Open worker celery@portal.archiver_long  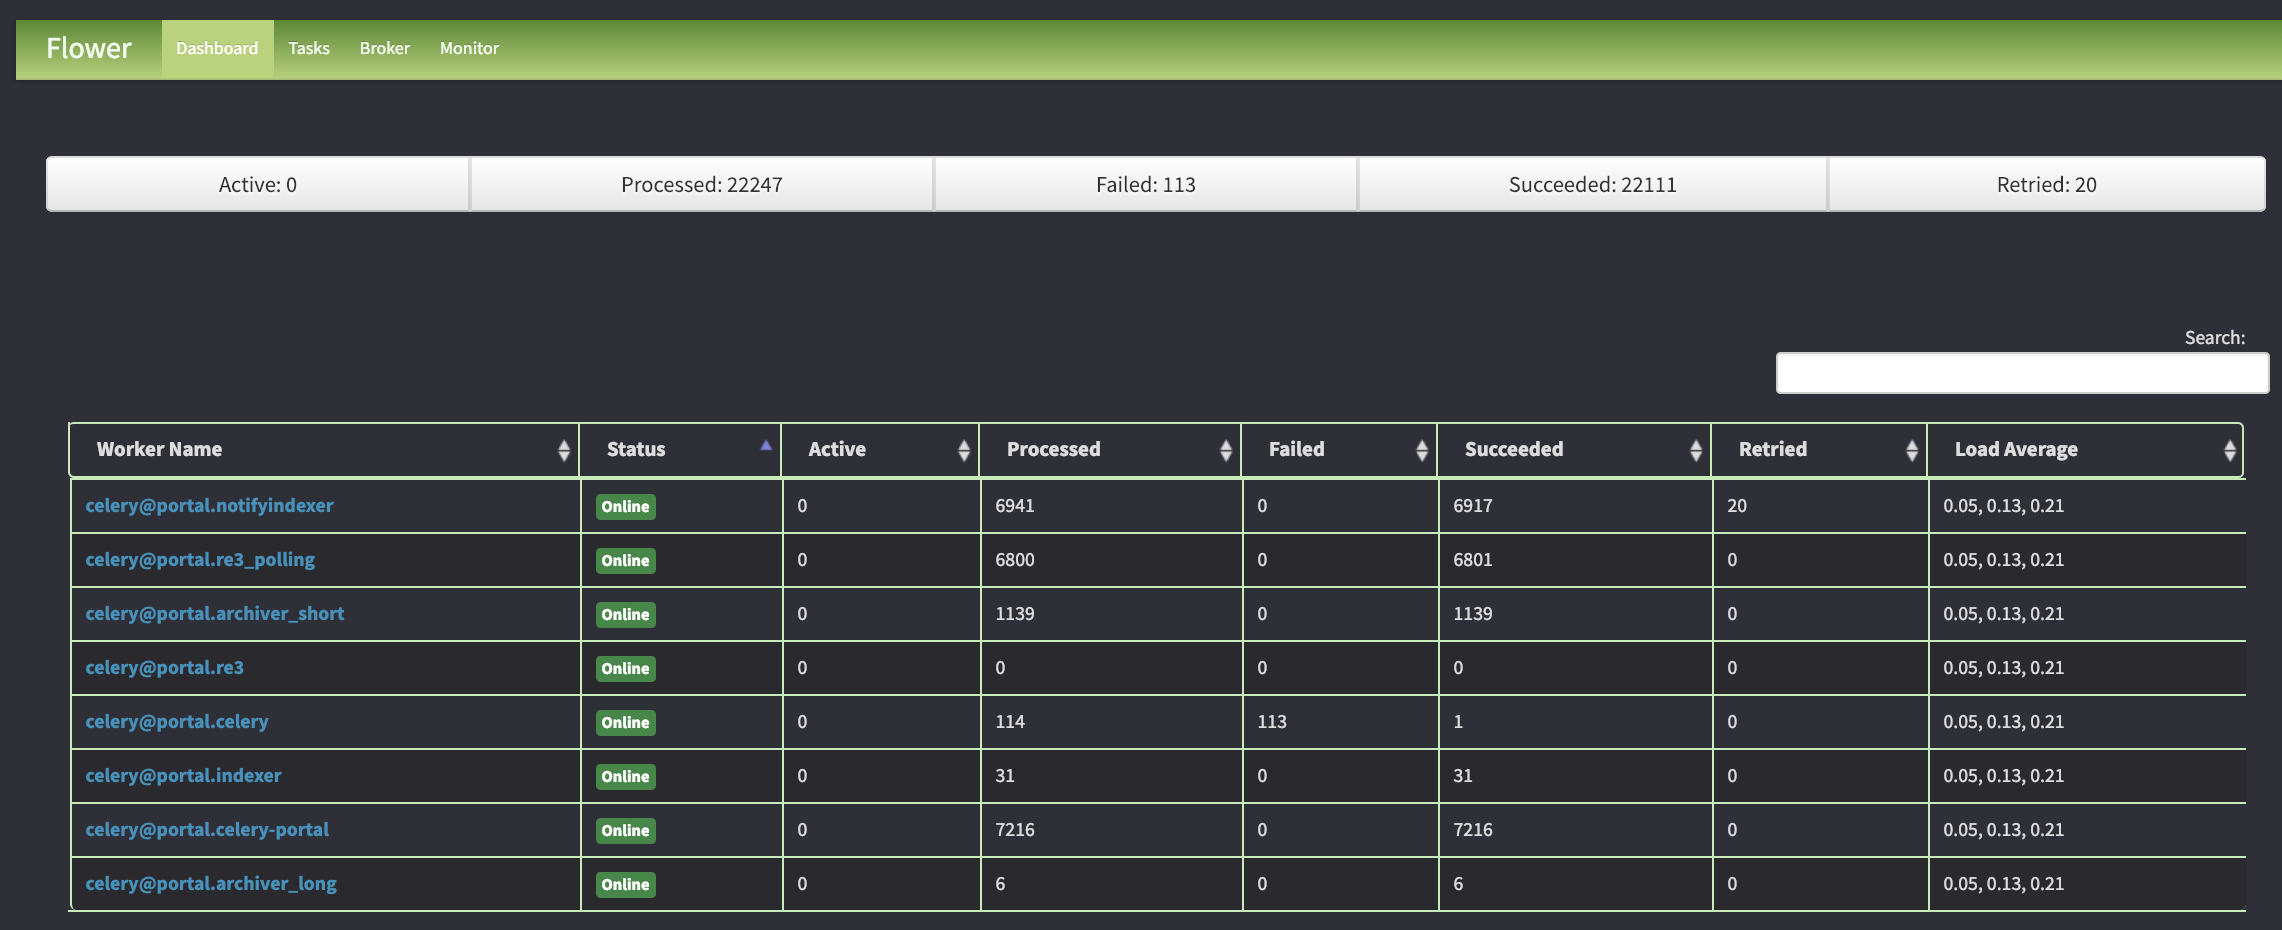click(x=211, y=884)
